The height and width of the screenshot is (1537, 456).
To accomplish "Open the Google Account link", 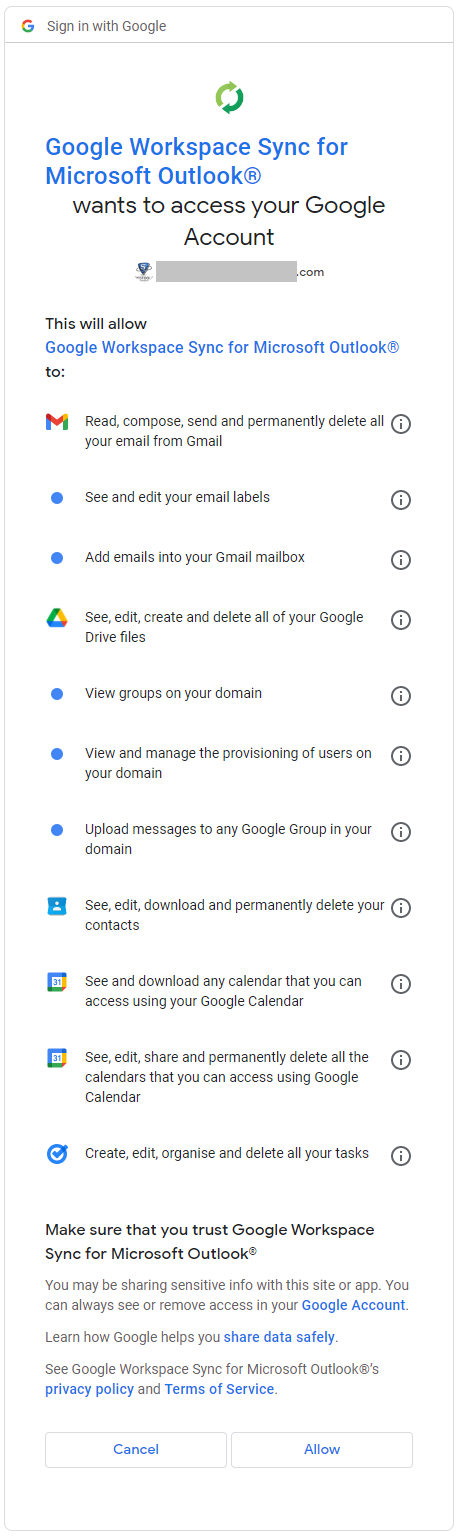I will tap(353, 1305).
